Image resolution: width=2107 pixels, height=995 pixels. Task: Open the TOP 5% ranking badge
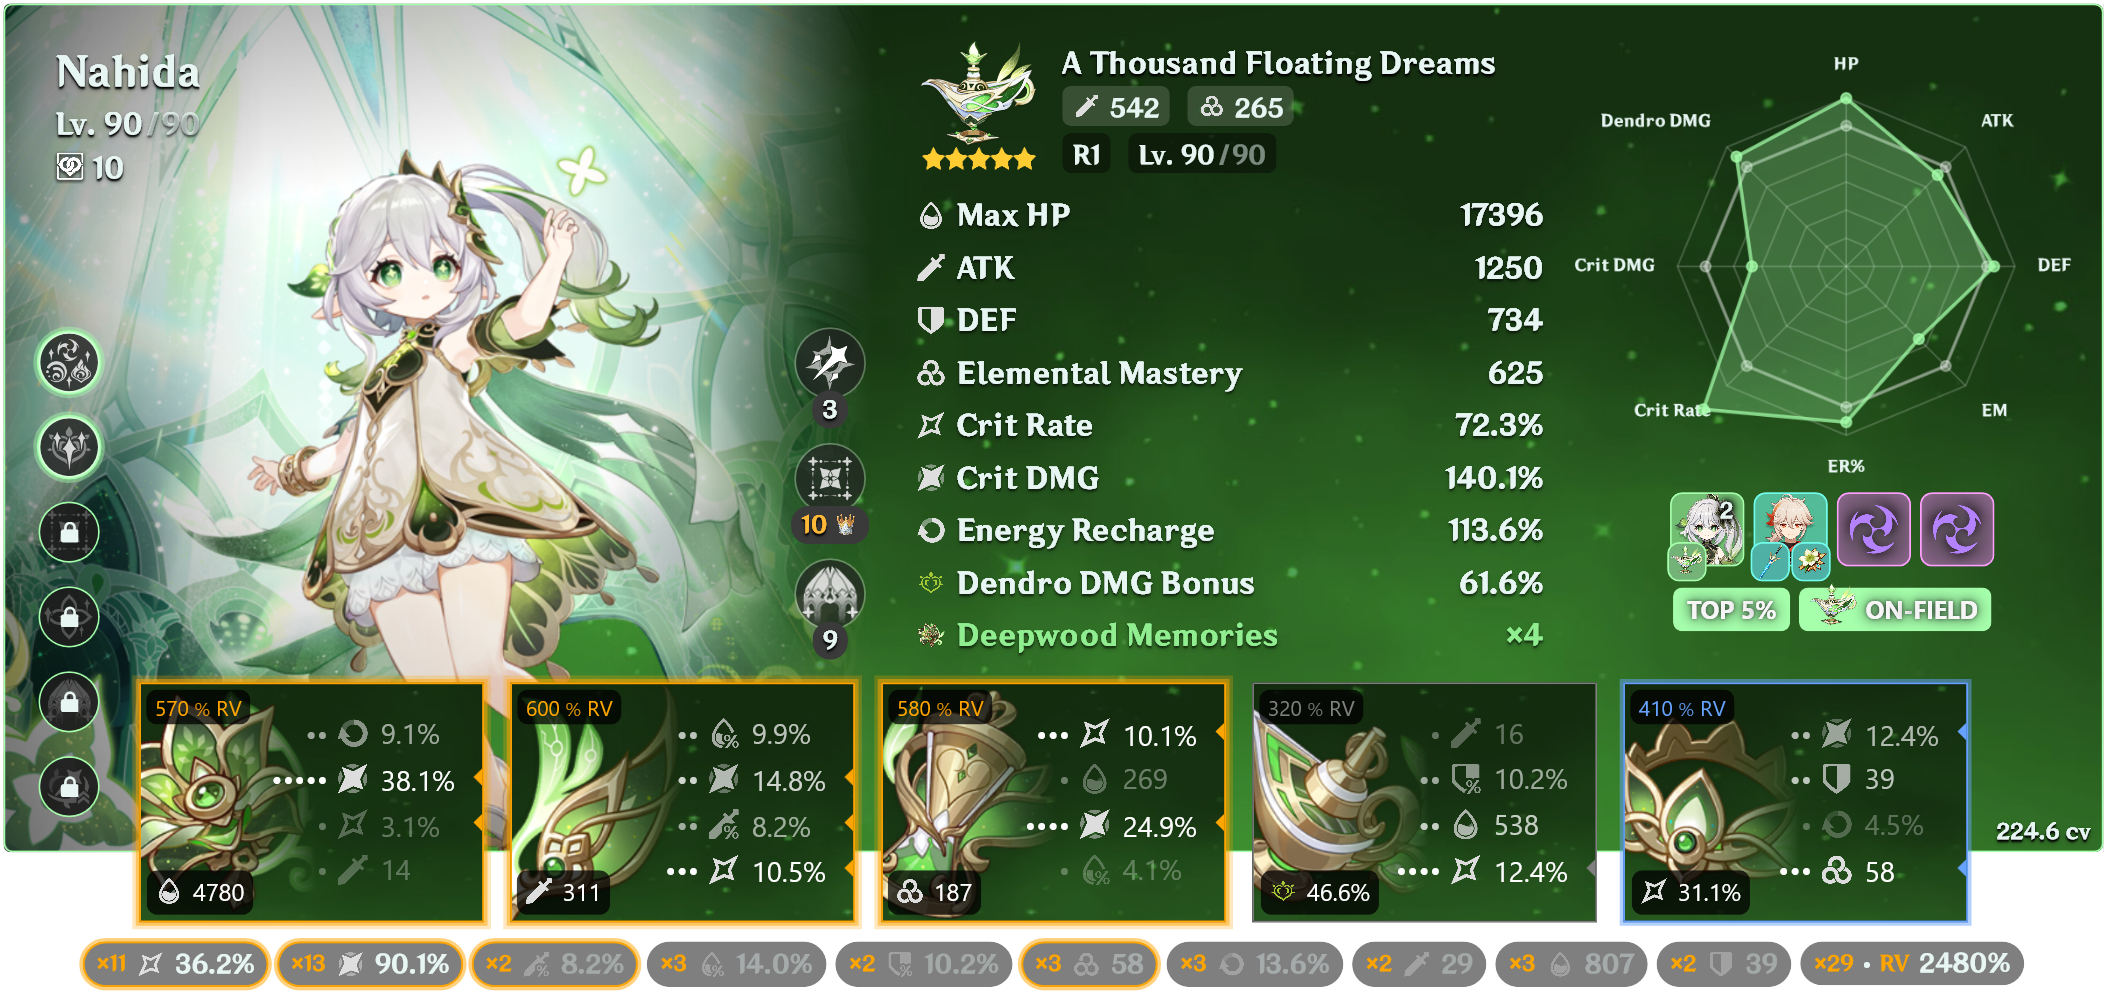point(1731,610)
